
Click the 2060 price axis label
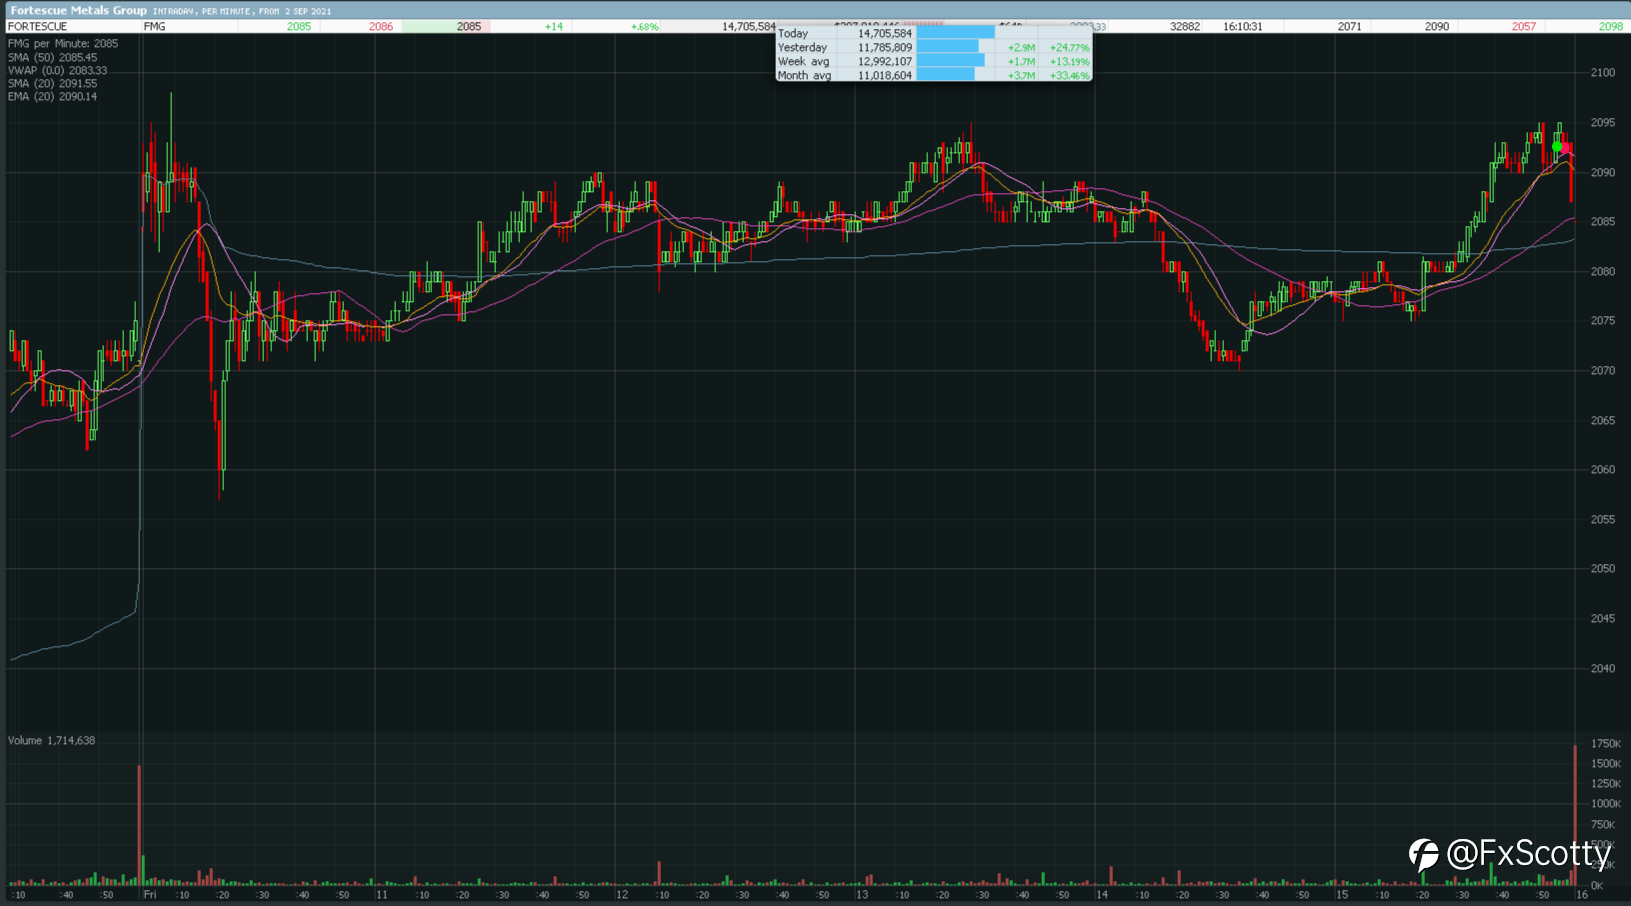(1603, 469)
